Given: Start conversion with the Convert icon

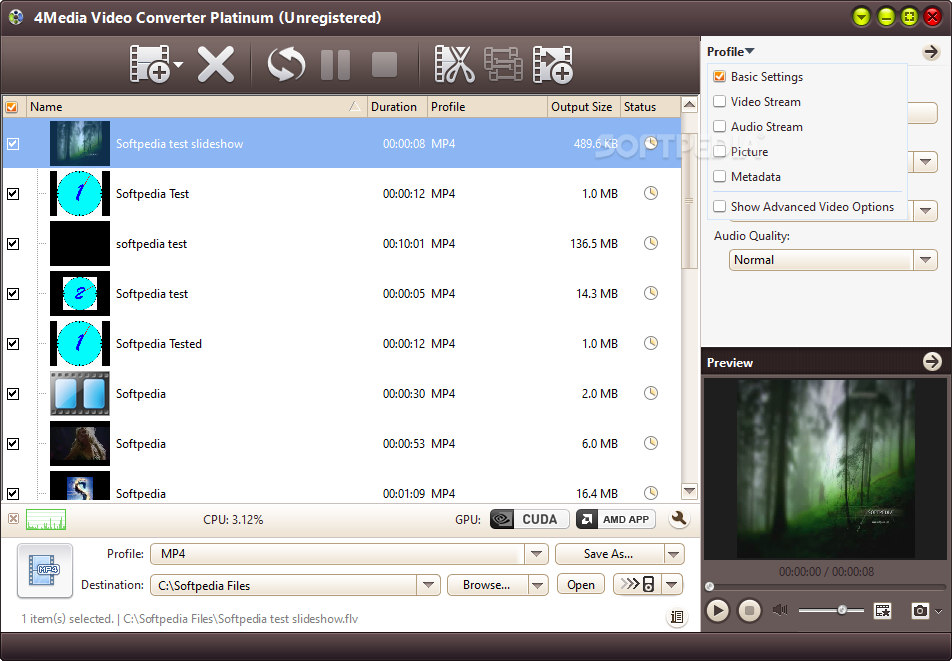Looking at the screenshot, I should pyautogui.click(x=286, y=64).
